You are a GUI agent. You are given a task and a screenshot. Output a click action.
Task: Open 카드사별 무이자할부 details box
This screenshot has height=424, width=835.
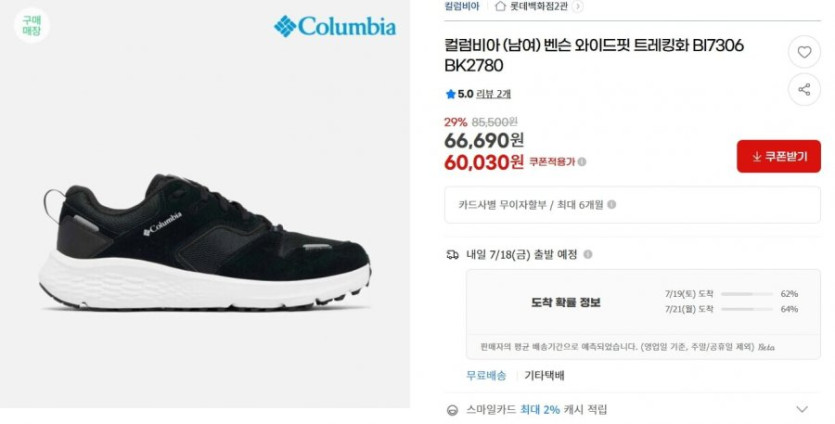tap(632, 205)
